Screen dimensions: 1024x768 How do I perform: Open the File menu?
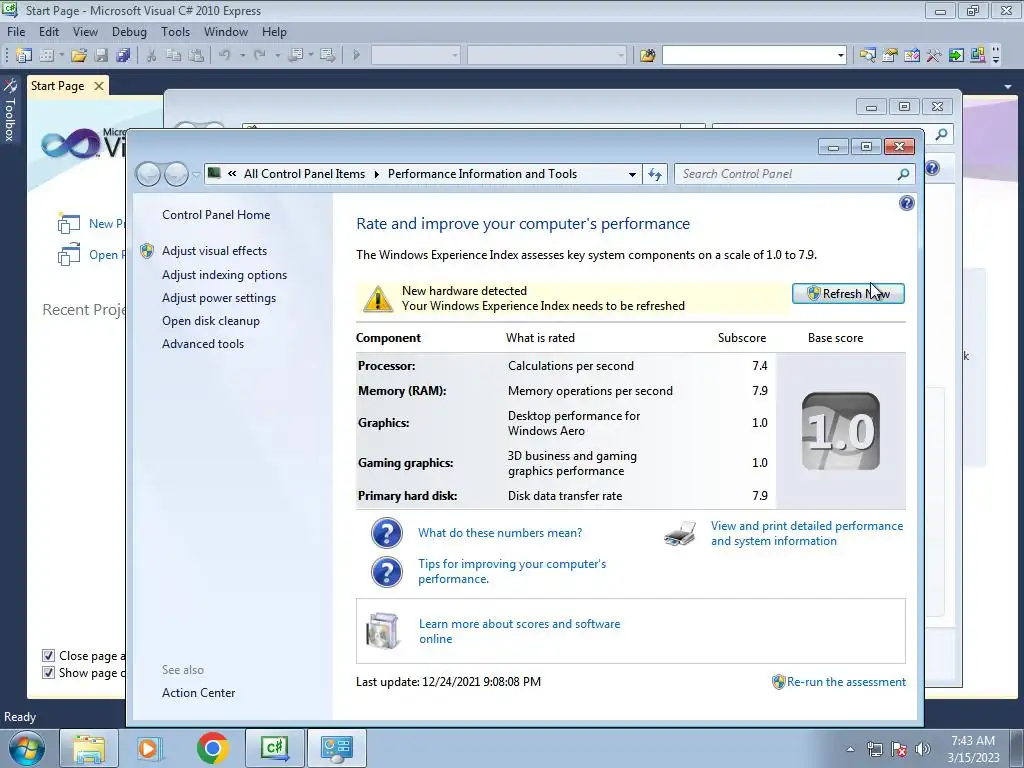pyautogui.click(x=16, y=32)
